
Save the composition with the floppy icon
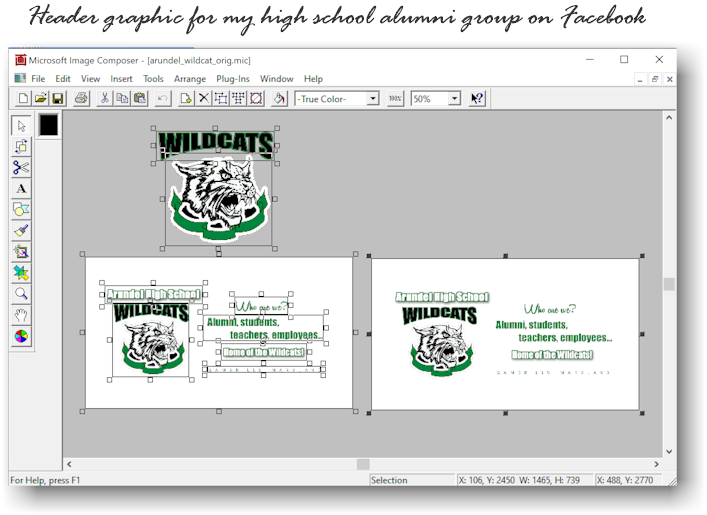click(58, 98)
